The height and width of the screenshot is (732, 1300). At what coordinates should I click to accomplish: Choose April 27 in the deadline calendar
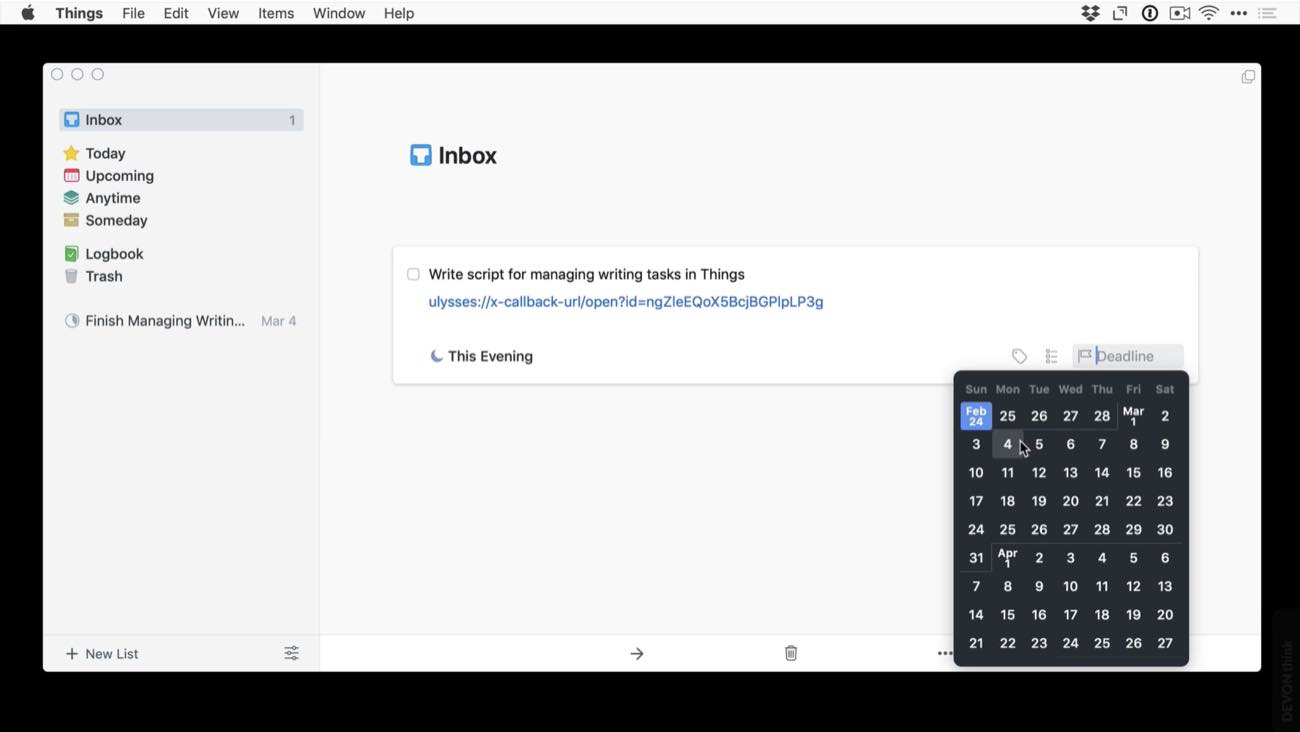pyautogui.click(x=1165, y=643)
